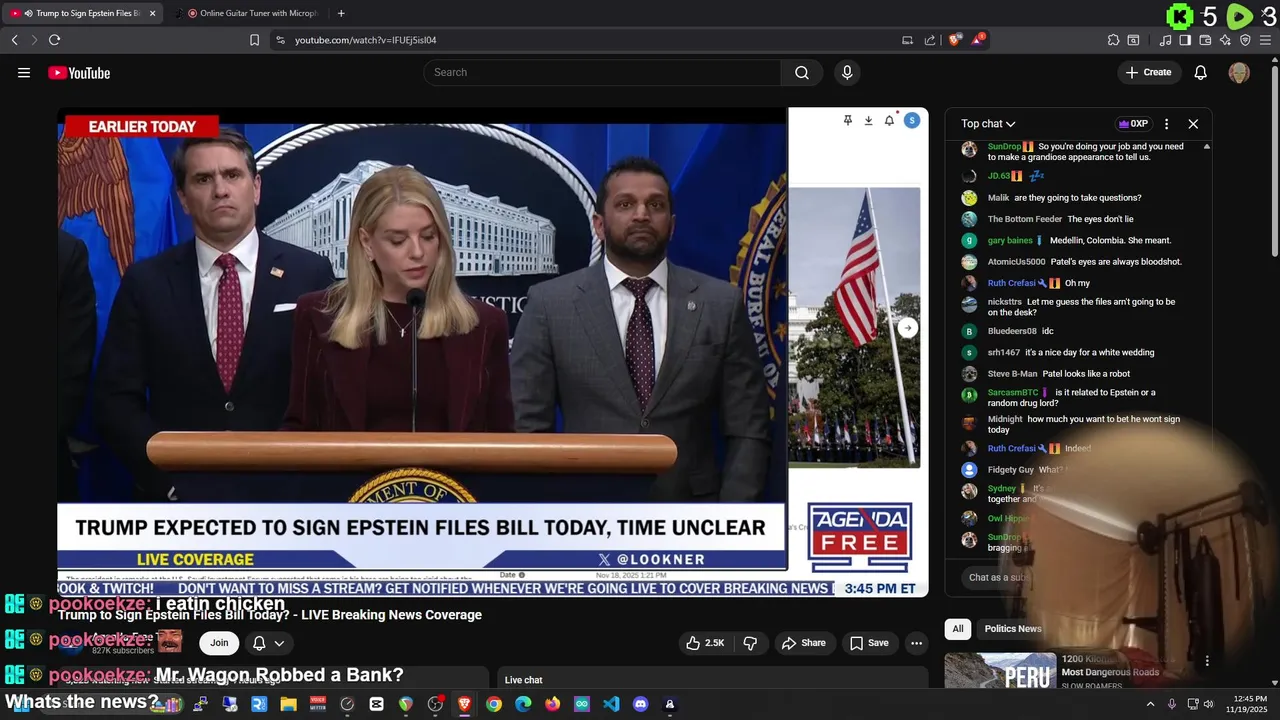
Task: Launch Google Chrome from the taskbar
Action: click(494, 704)
